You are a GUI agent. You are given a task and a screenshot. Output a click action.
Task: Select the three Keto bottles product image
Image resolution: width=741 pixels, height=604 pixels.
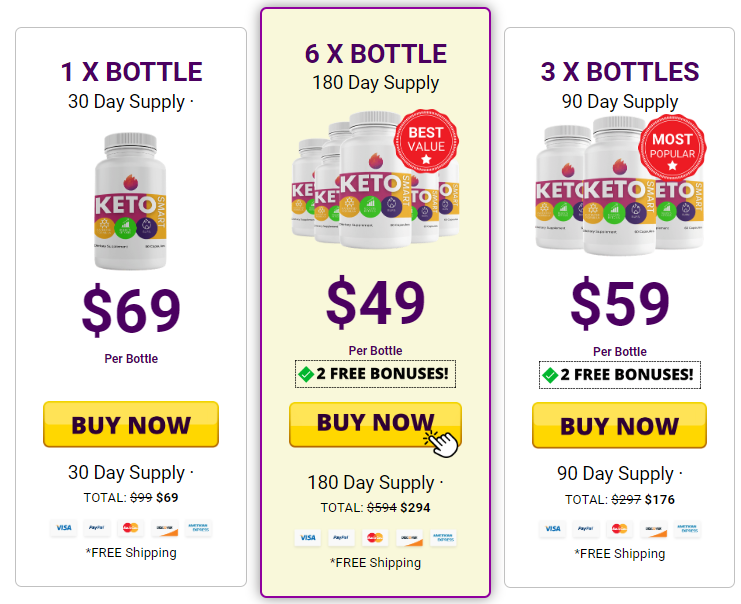(620, 186)
